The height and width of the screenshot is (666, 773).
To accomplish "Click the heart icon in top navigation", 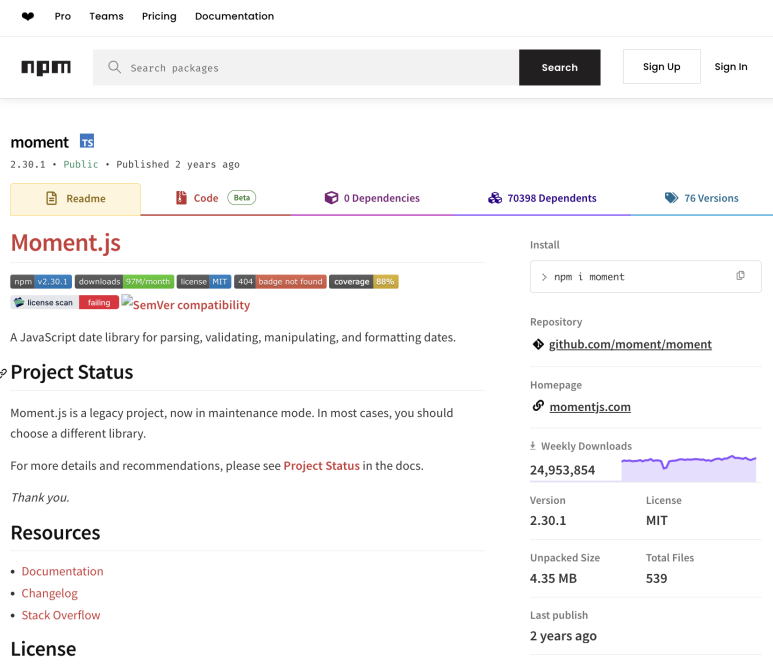I will (x=28, y=16).
